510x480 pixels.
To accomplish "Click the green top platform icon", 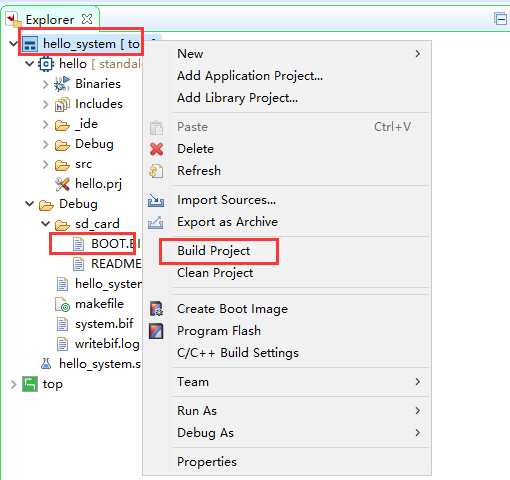I will (x=30, y=384).
